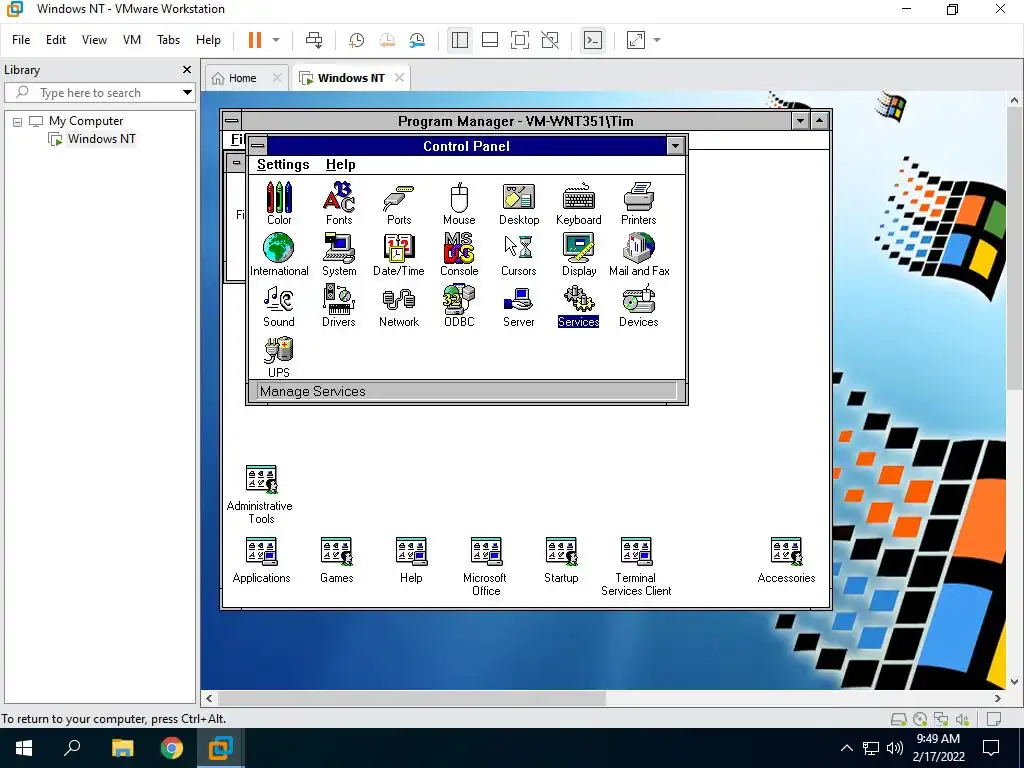Open the VMware Help menu
The width and height of the screenshot is (1024, 768).
coord(208,40)
